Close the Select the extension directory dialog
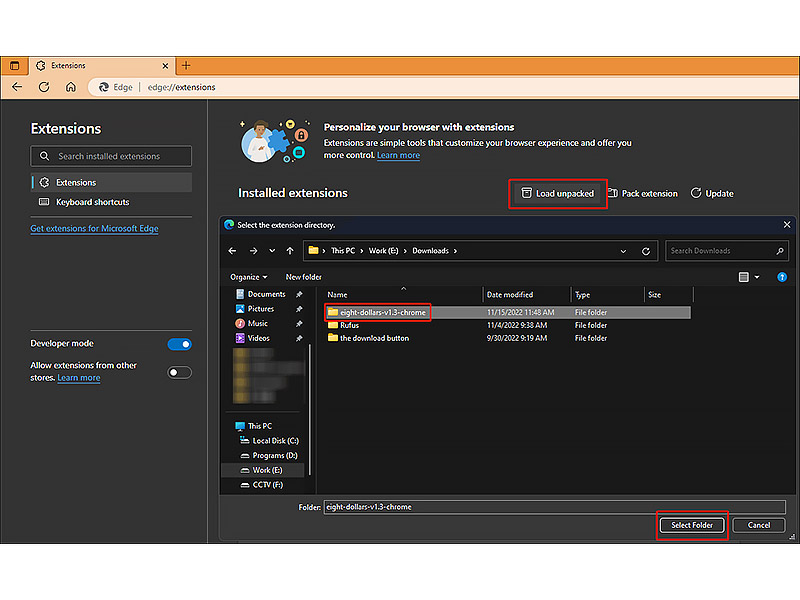The image size is (800, 600). [787, 224]
